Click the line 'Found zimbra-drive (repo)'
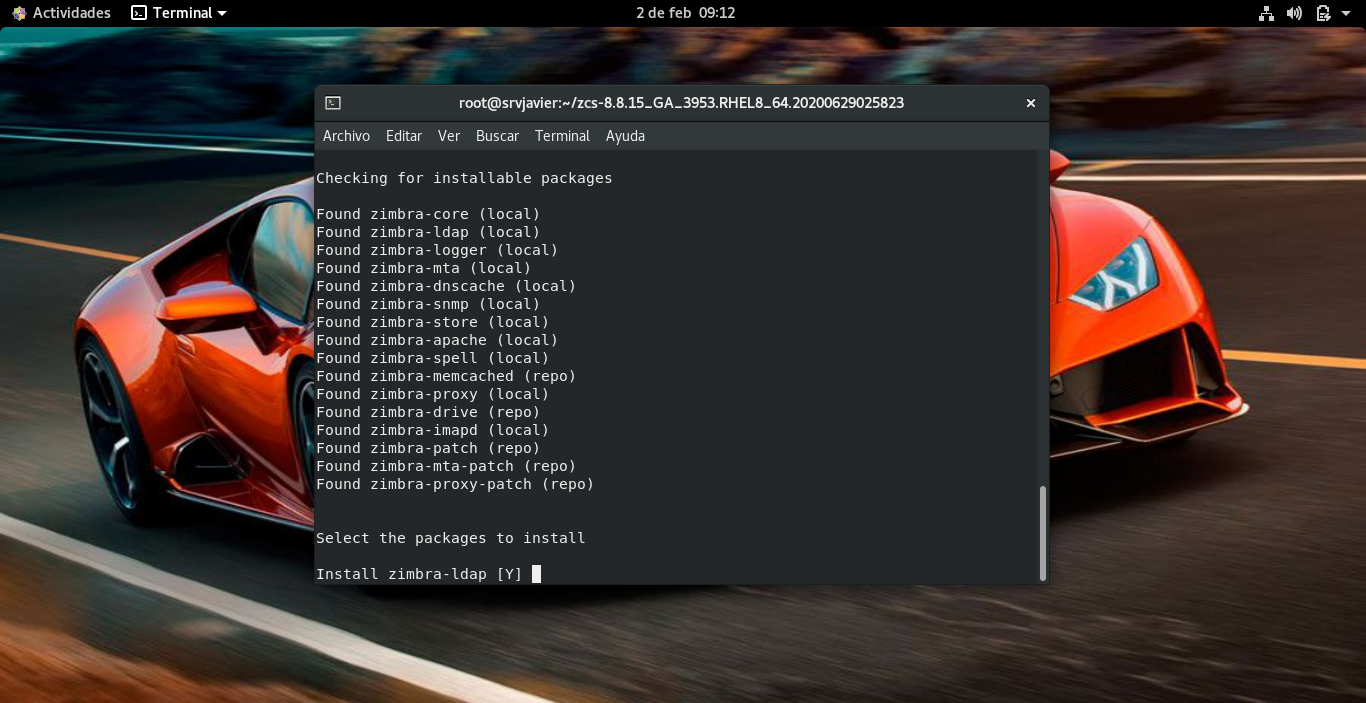 coord(428,412)
